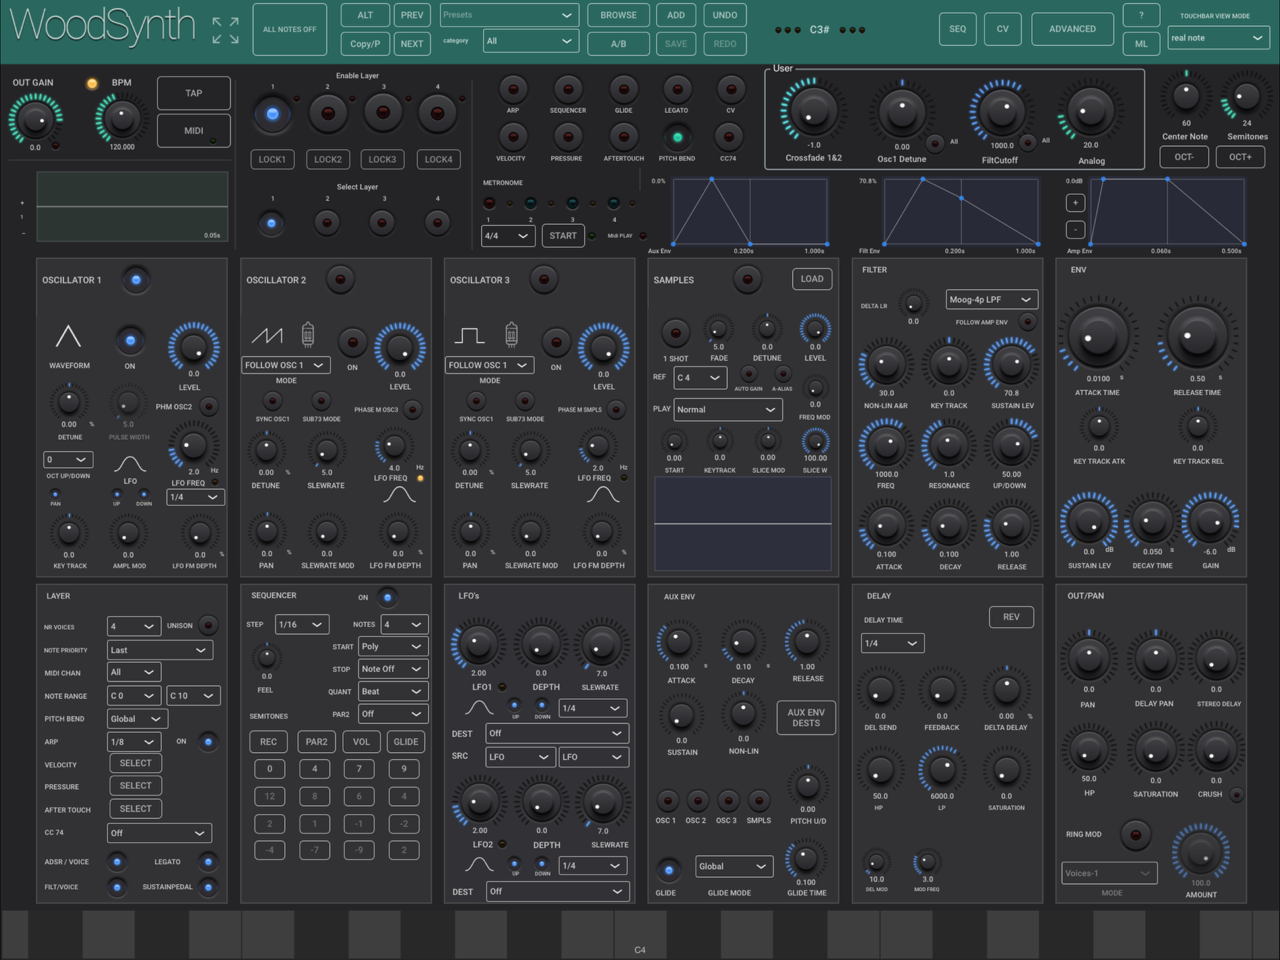Click the AUX ENV DESTS button
The height and width of the screenshot is (960, 1280).
806,717
